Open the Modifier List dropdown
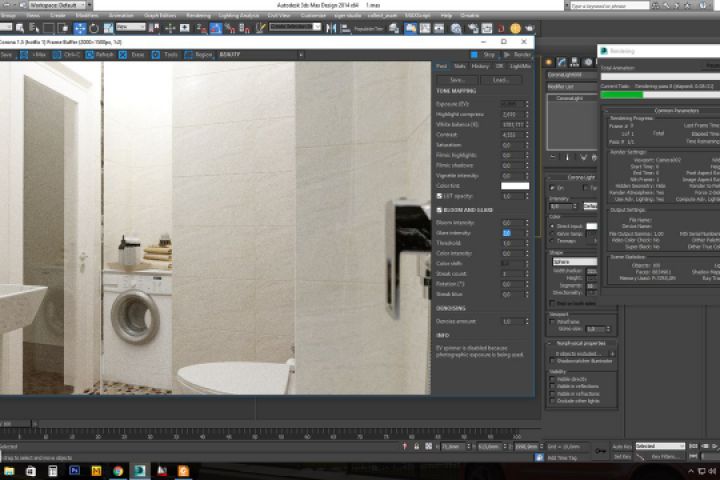 (x=572, y=87)
